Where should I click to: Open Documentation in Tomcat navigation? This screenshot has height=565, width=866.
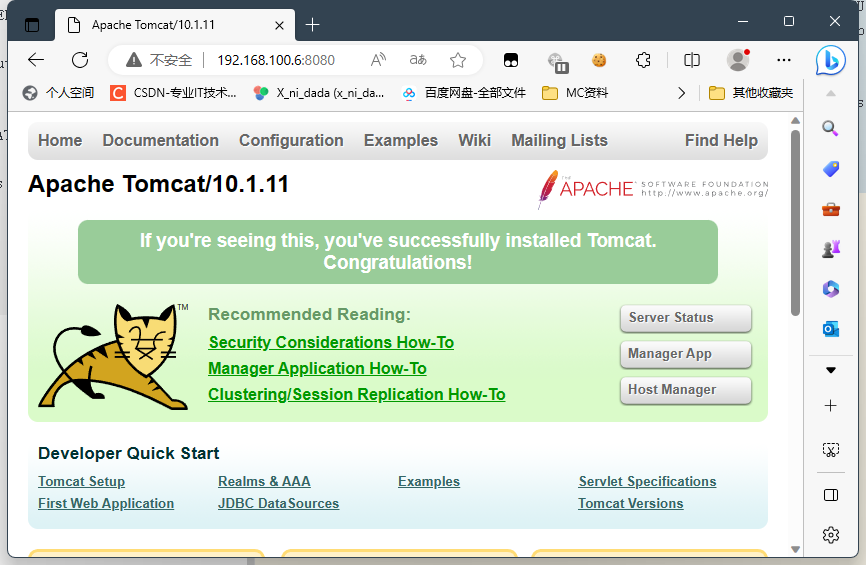pyautogui.click(x=161, y=140)
